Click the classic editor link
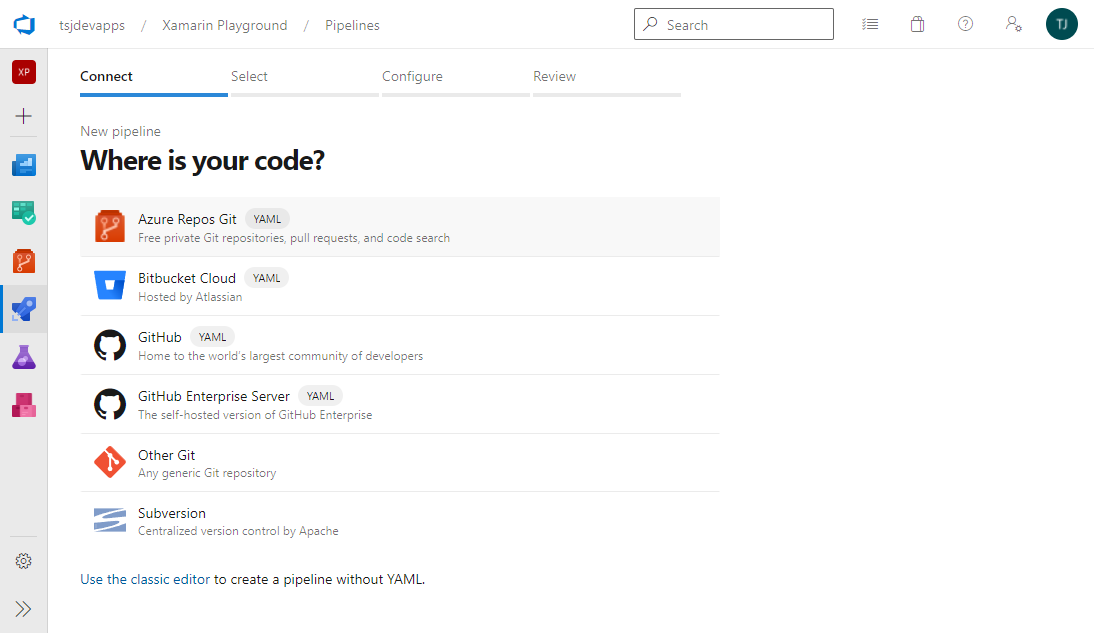1094x633 pixels. tap(170, 579)
